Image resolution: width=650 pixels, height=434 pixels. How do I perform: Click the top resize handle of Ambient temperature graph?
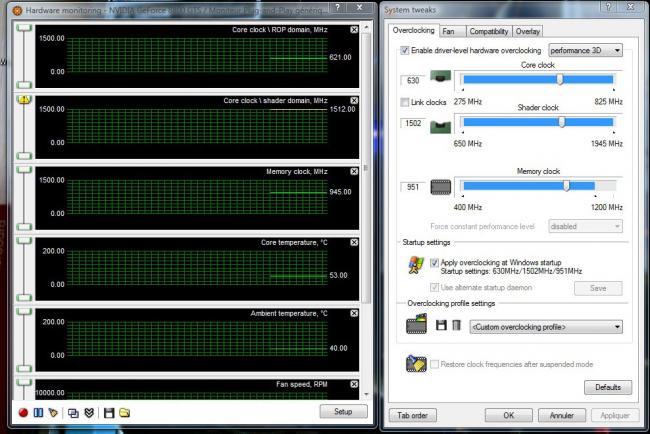point(24,311)
